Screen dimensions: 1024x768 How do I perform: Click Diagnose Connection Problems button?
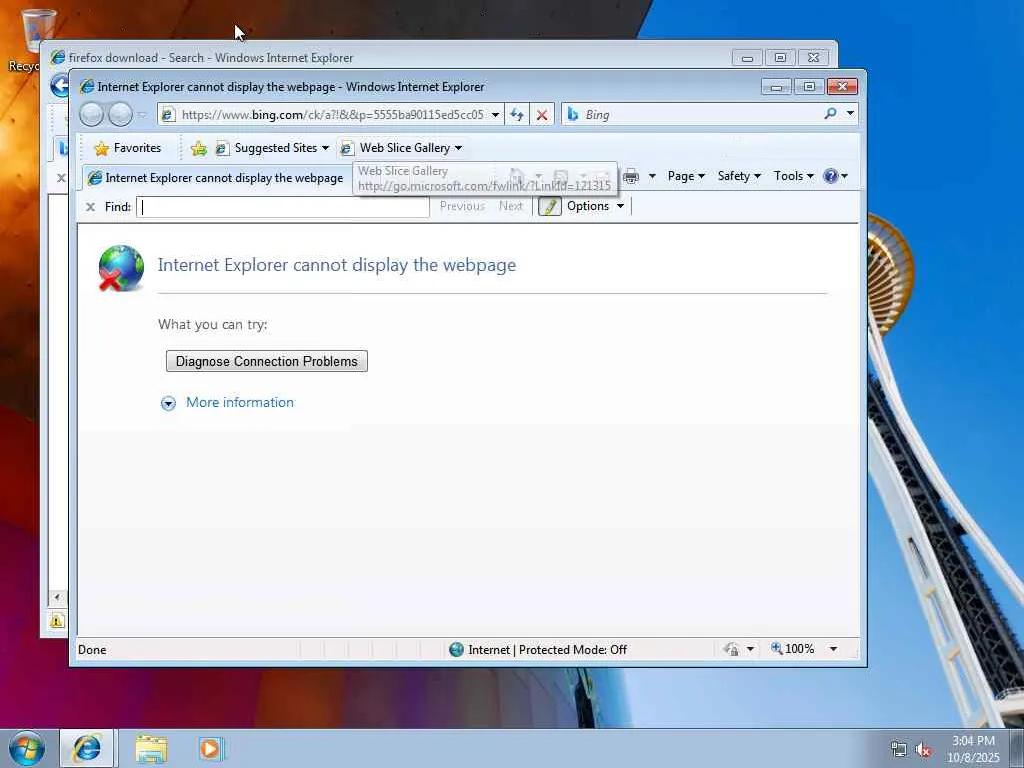tap(266, 361)
